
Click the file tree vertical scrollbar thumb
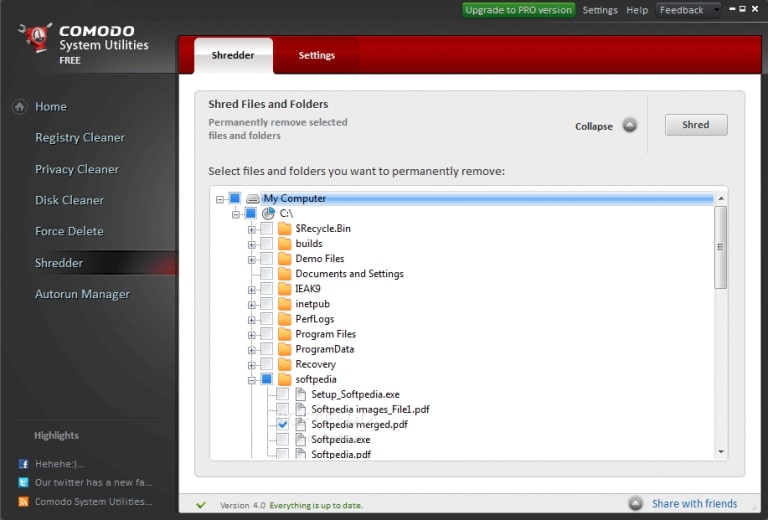pos(721,247)
